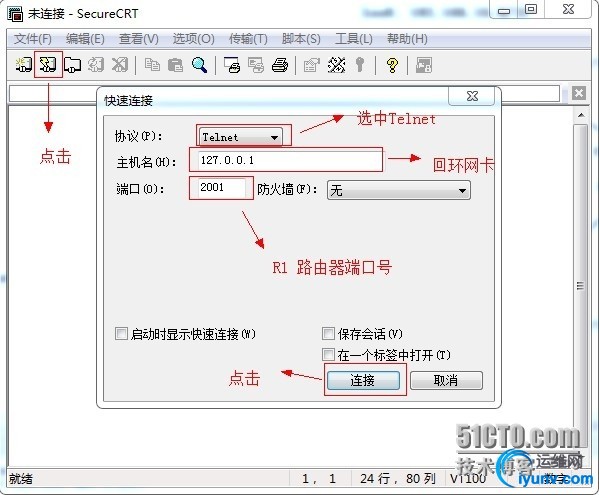This screenshot has height=495, width=599.
Task: Enable show quick connect on startup checkbox
Action: (x=121, y=333)
